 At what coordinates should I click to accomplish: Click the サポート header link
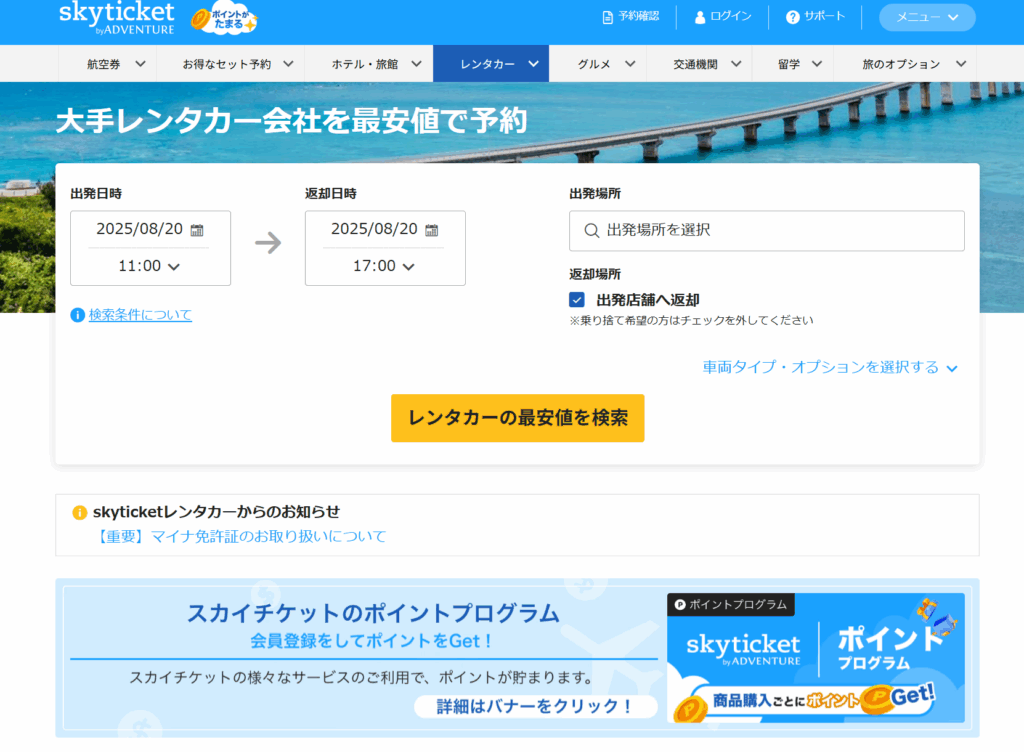(x=816, y=17)
